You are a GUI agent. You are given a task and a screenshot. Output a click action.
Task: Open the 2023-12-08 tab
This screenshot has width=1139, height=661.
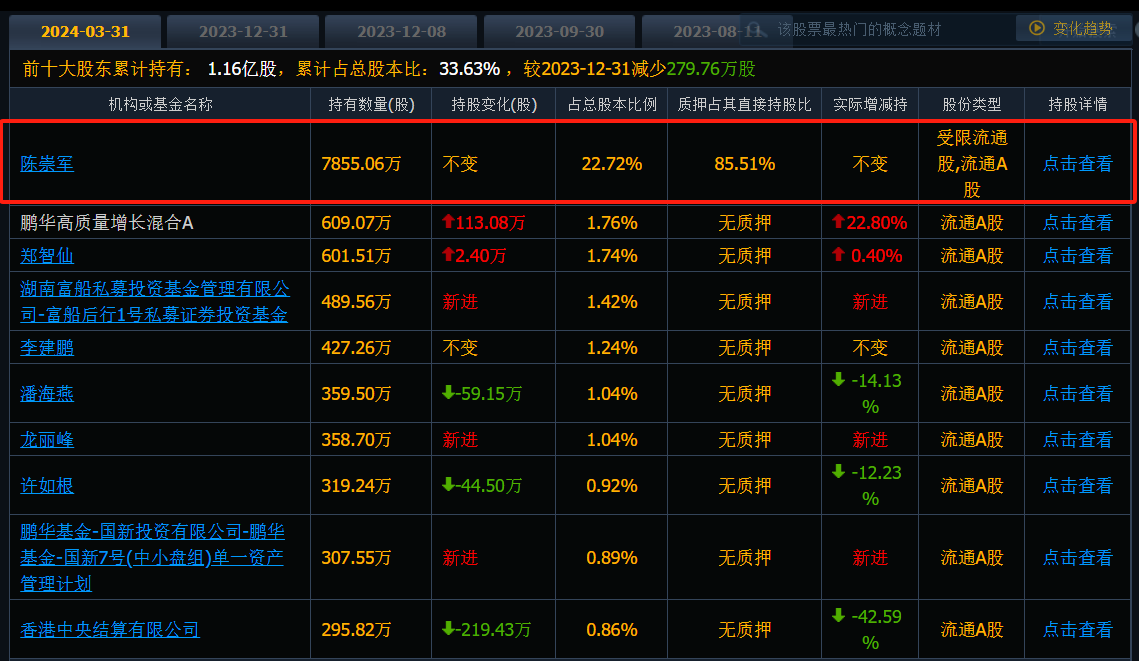401,31
